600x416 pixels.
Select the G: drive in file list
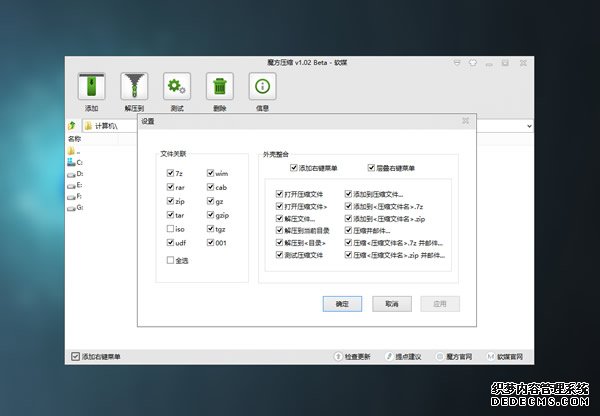[x=75, y=208]
